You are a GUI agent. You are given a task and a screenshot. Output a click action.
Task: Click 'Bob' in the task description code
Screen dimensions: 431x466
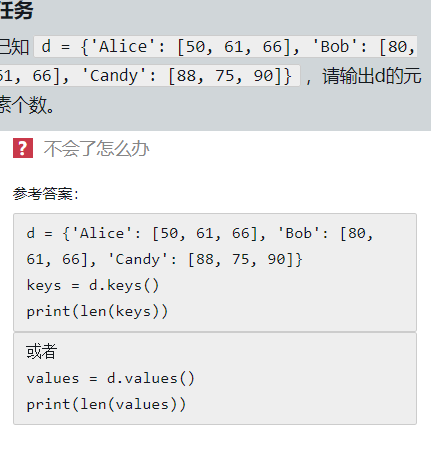(334, 46)
